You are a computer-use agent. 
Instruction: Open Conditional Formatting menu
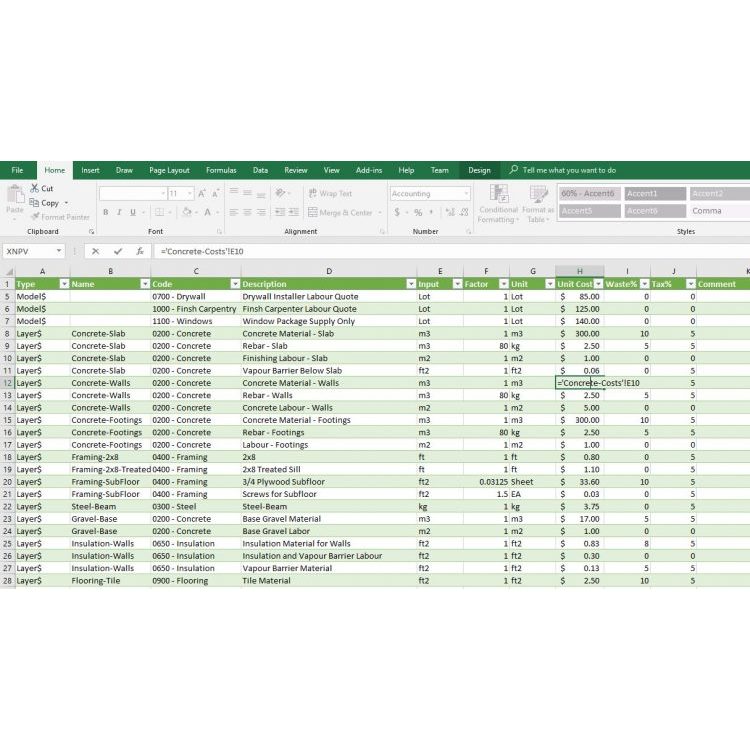point(498,204)
